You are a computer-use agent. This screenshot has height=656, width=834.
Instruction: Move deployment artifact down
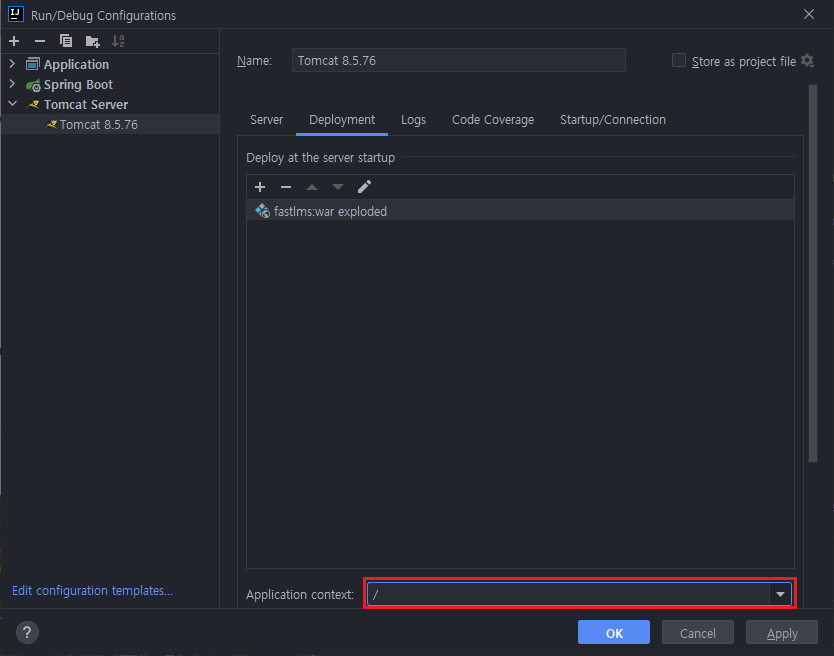coord(338,187)
